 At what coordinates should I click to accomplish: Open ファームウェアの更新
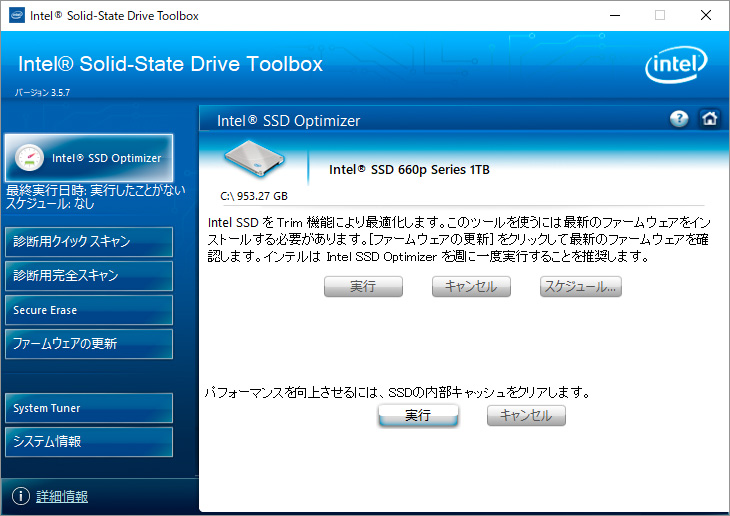pyautogui.click(x=89, y=344)
